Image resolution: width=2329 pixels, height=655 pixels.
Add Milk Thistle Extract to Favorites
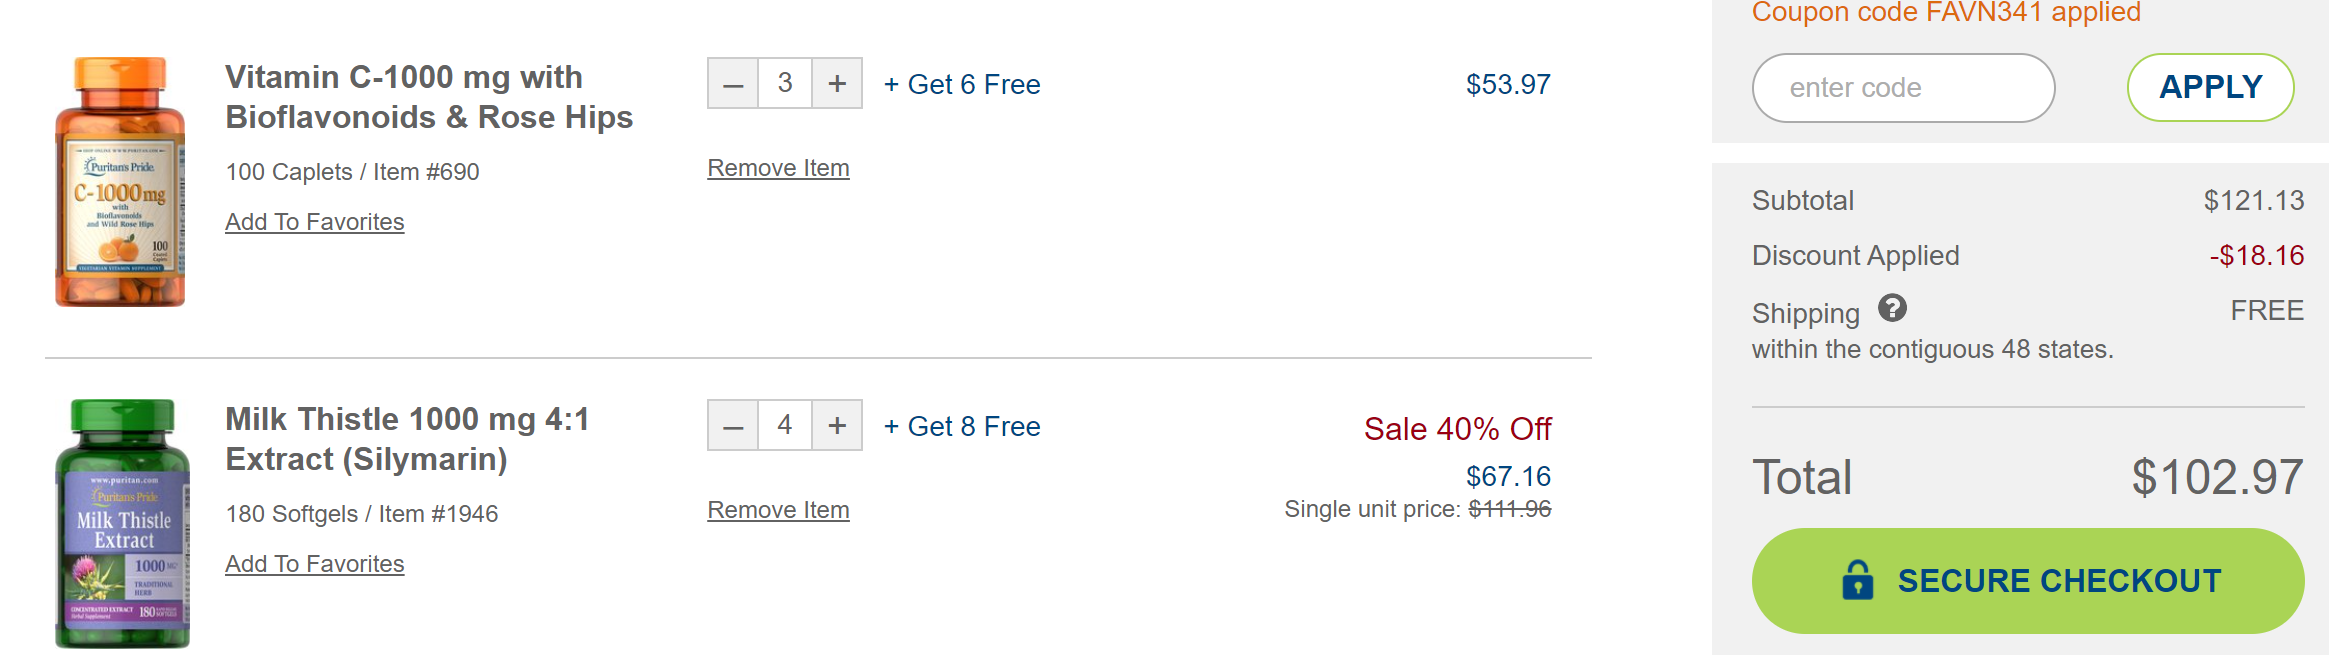314,564
